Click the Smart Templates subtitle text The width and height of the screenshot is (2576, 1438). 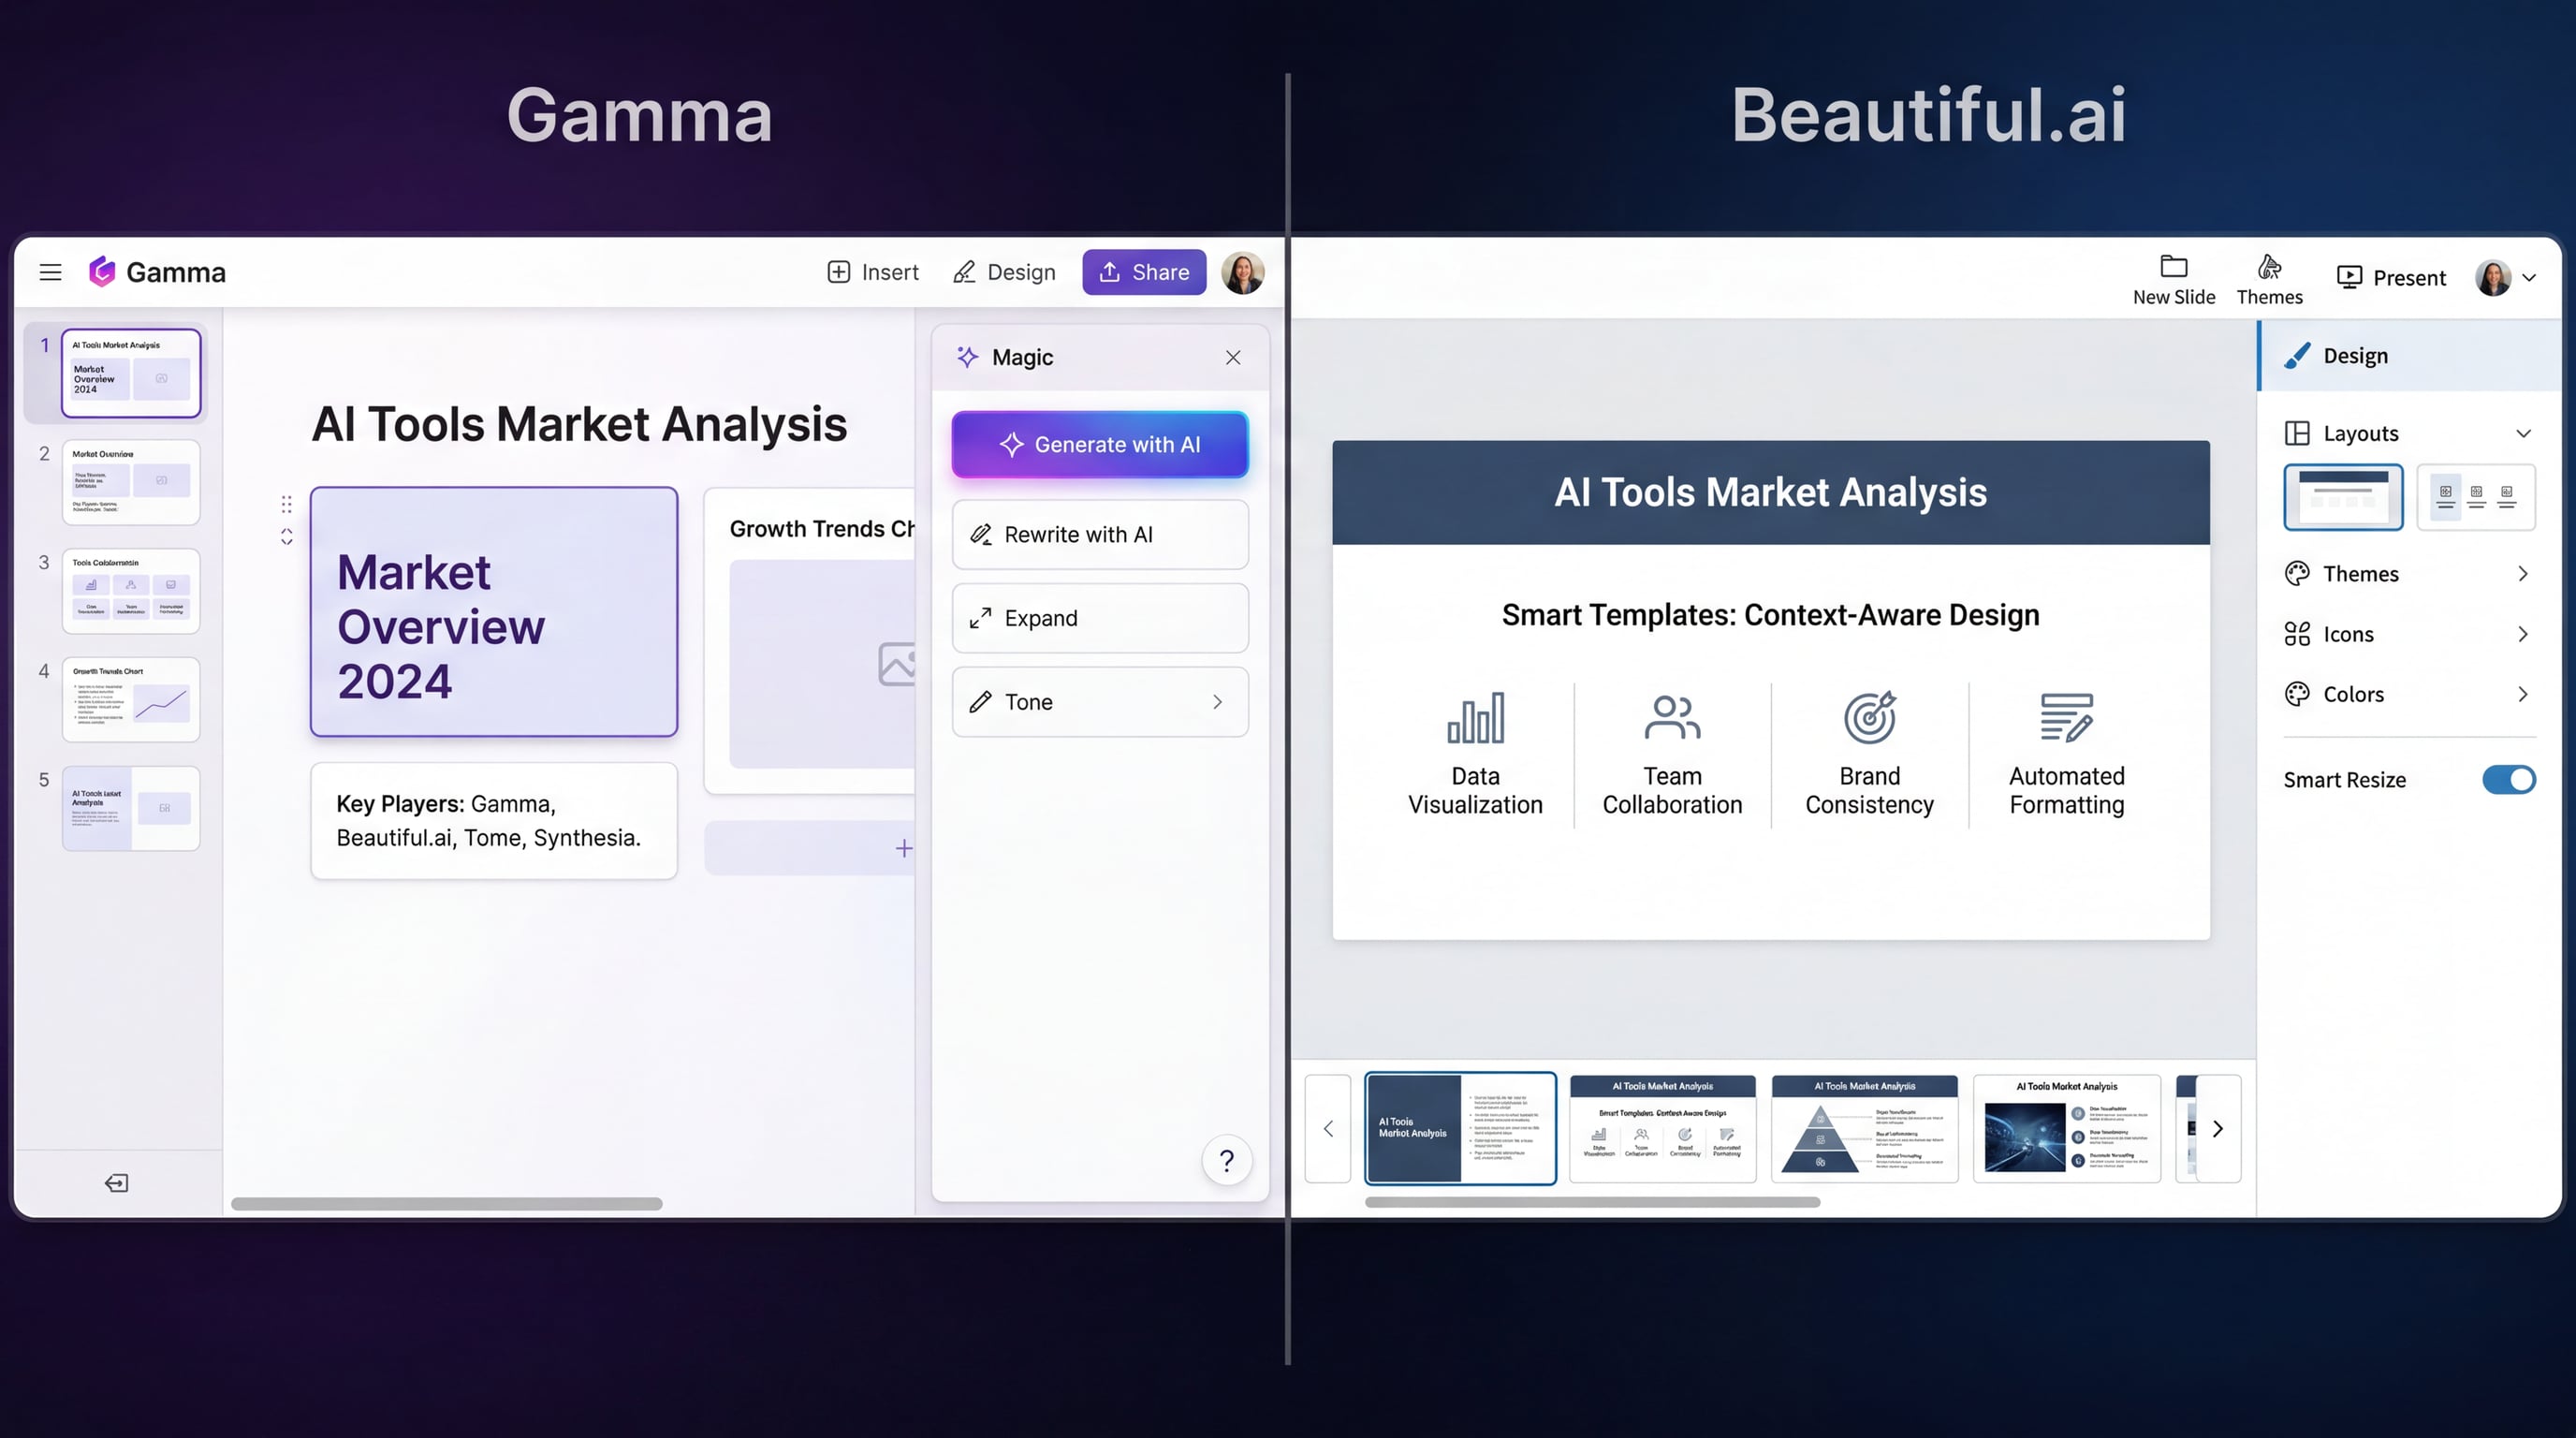point(1770,614)
